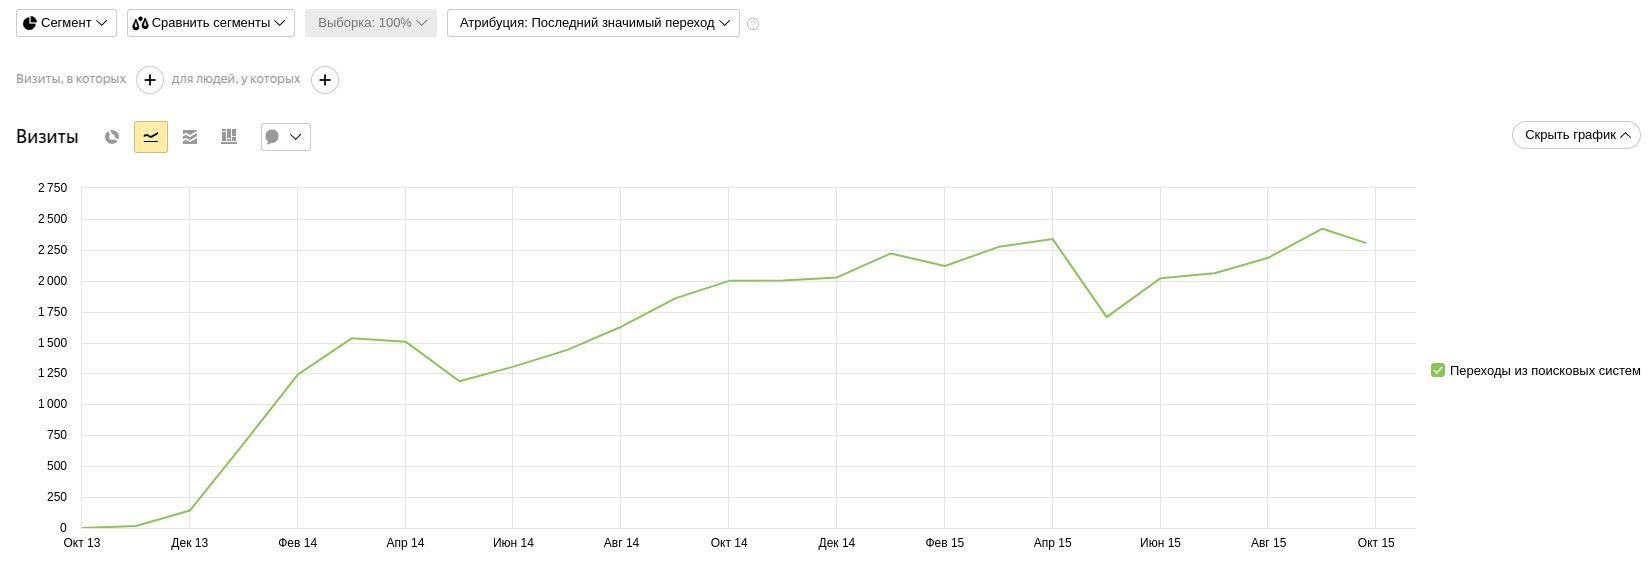Viewport: 1648px width, 574px height.
Task: Switch to stacked area chart view
Action: (190, 137)
